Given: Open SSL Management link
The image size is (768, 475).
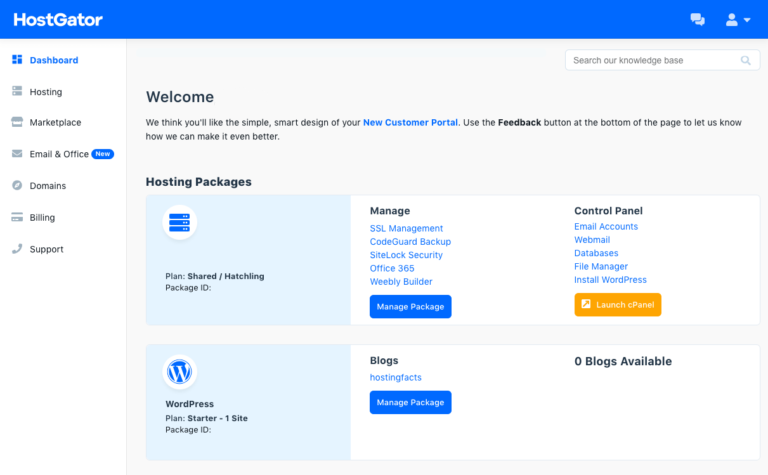Looking at the screenshot, I should (x=406, y=228).
